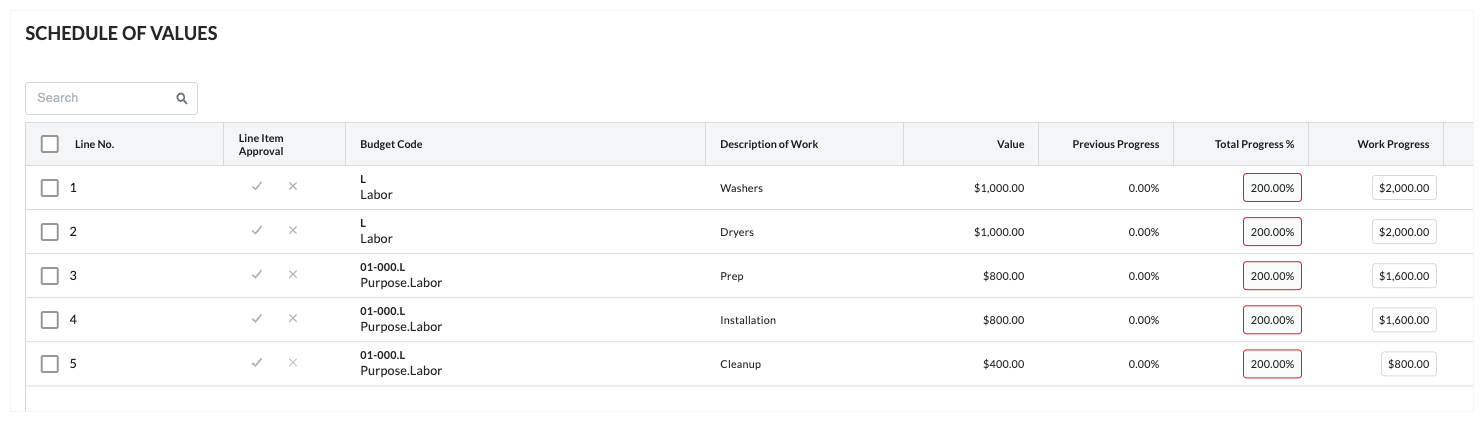Approve the Installation line checkmark
1484x422 pixels.
(257, 319)
